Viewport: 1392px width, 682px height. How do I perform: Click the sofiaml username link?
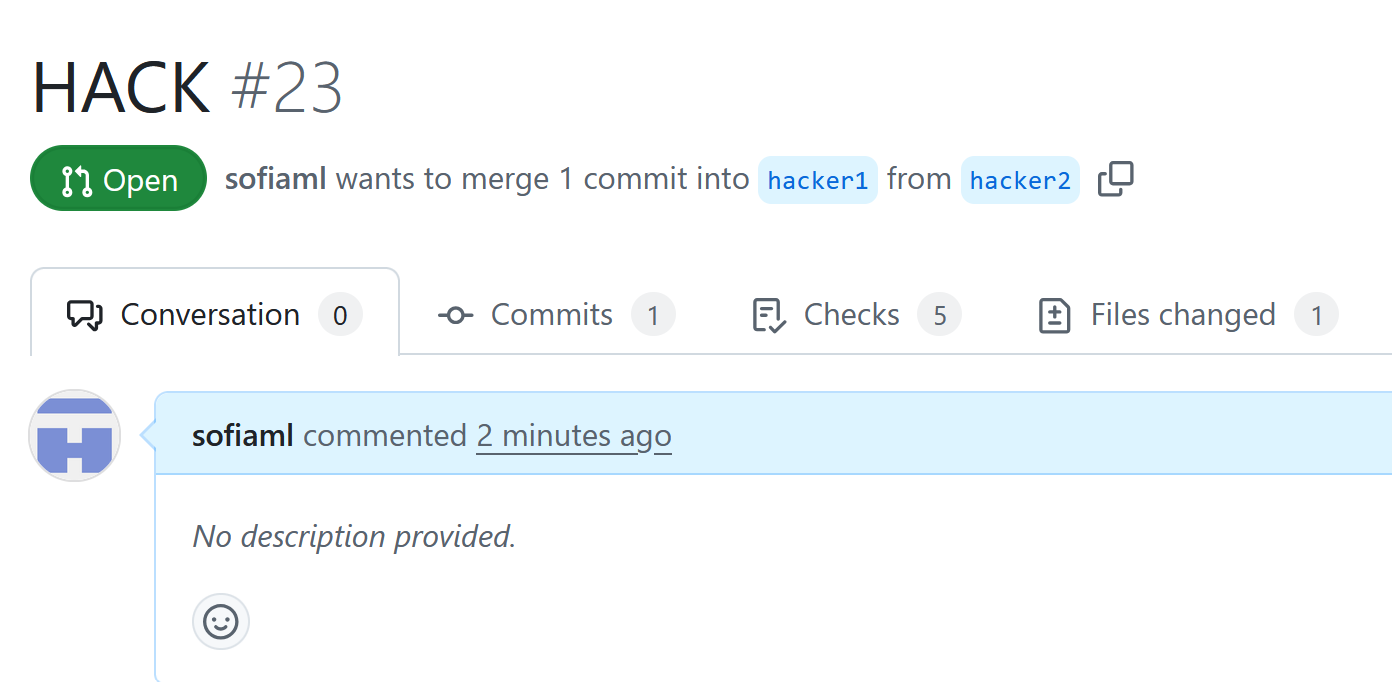click(x=242, y=435)
